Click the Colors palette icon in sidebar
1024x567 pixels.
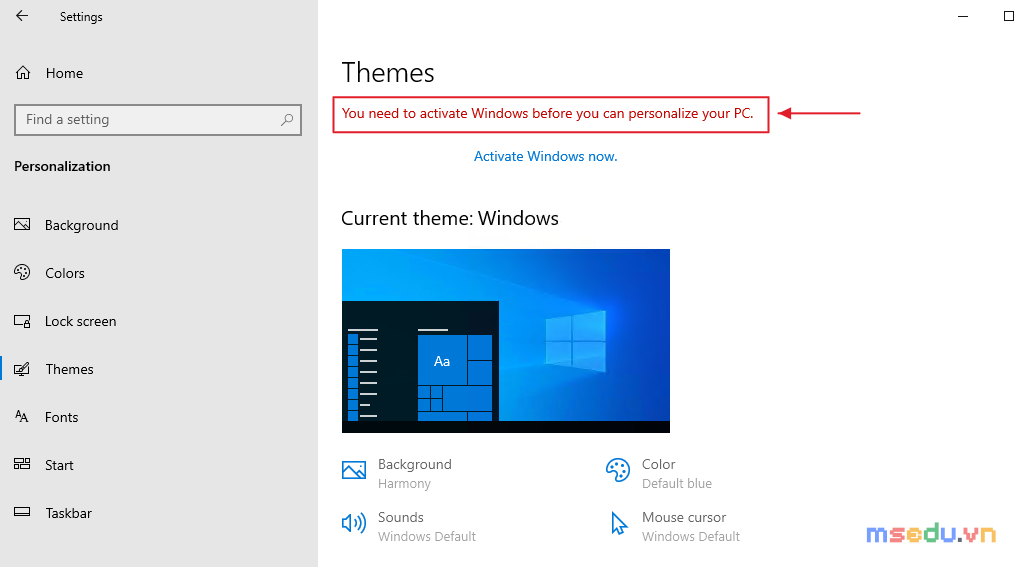[22, 272]
